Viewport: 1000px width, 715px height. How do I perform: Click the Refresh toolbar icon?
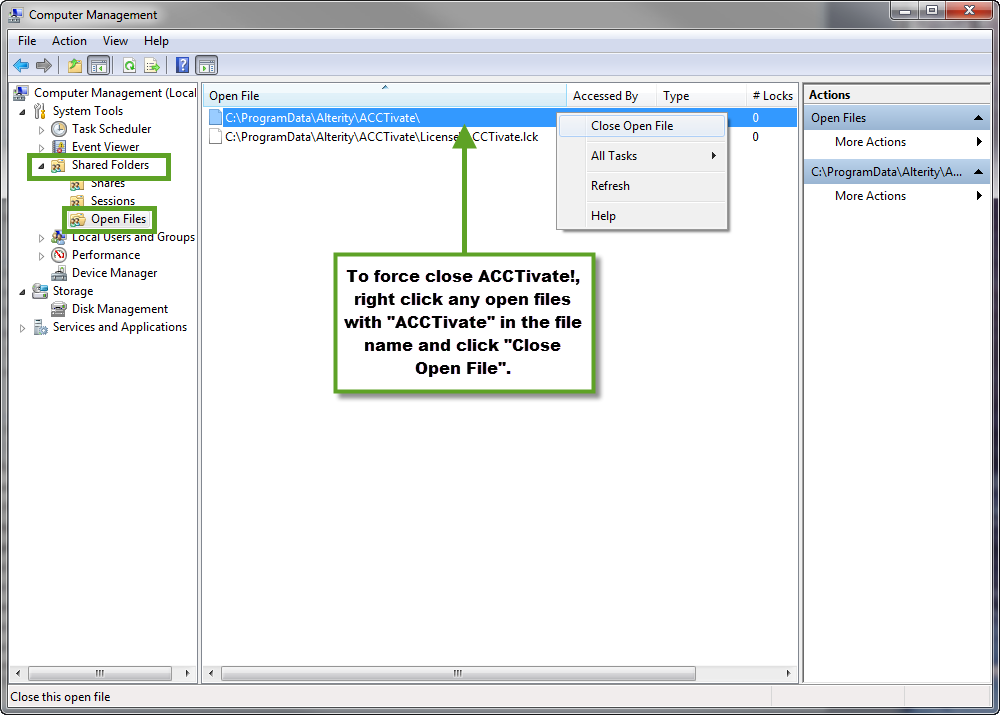pyautogui.click(x=129, y=65)
